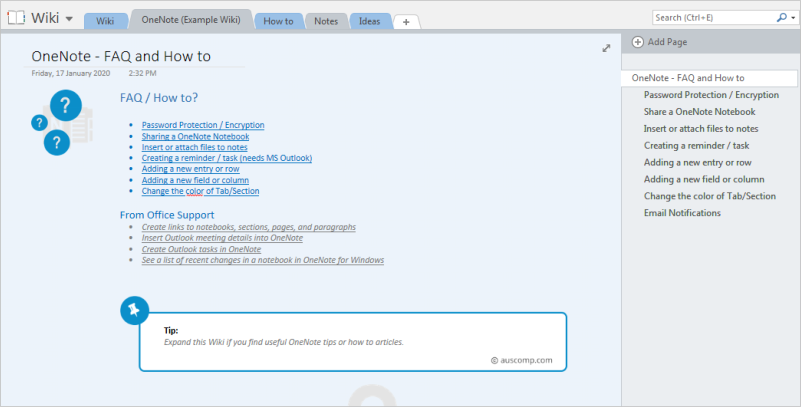Switch to the Wiki section tab
This screenshot has height=407, width=801.
(105, 21)
